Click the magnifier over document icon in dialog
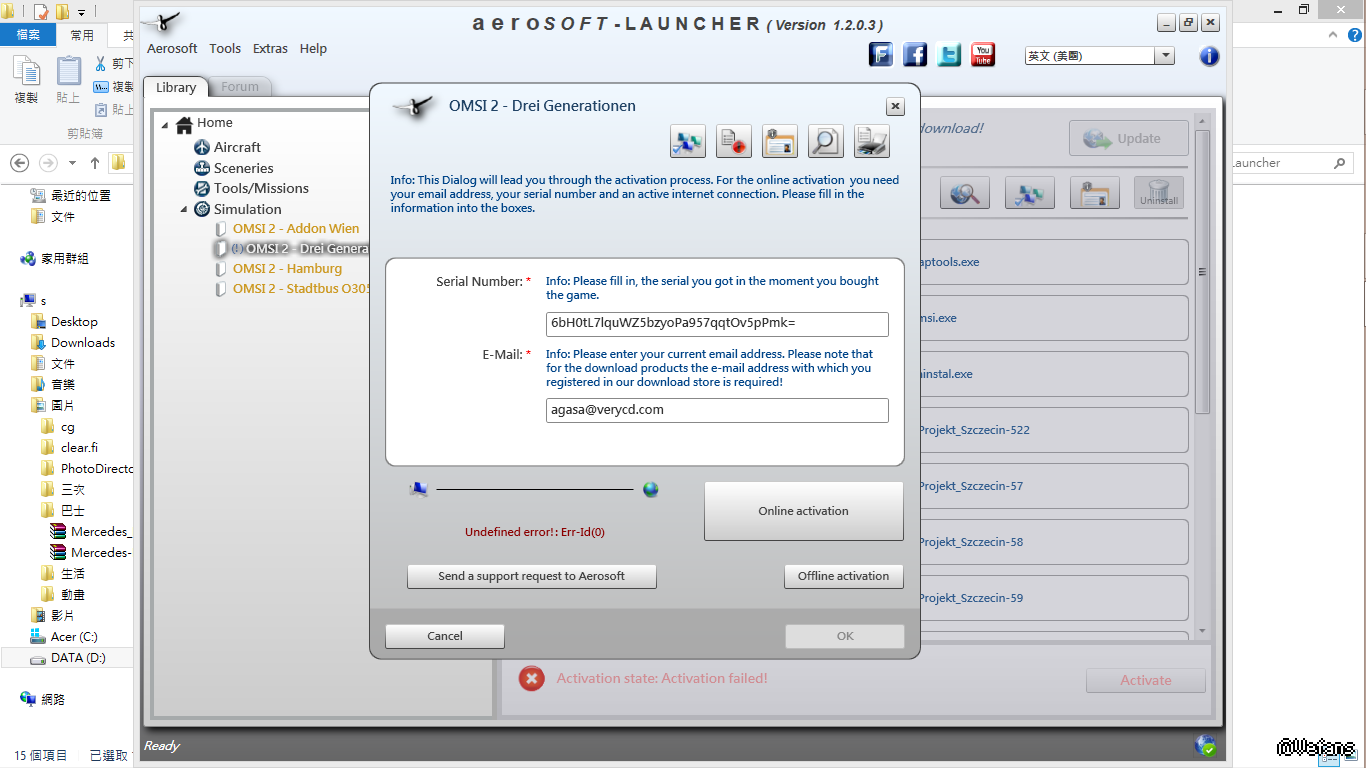1366x768 pixels. tap(826, 141)
